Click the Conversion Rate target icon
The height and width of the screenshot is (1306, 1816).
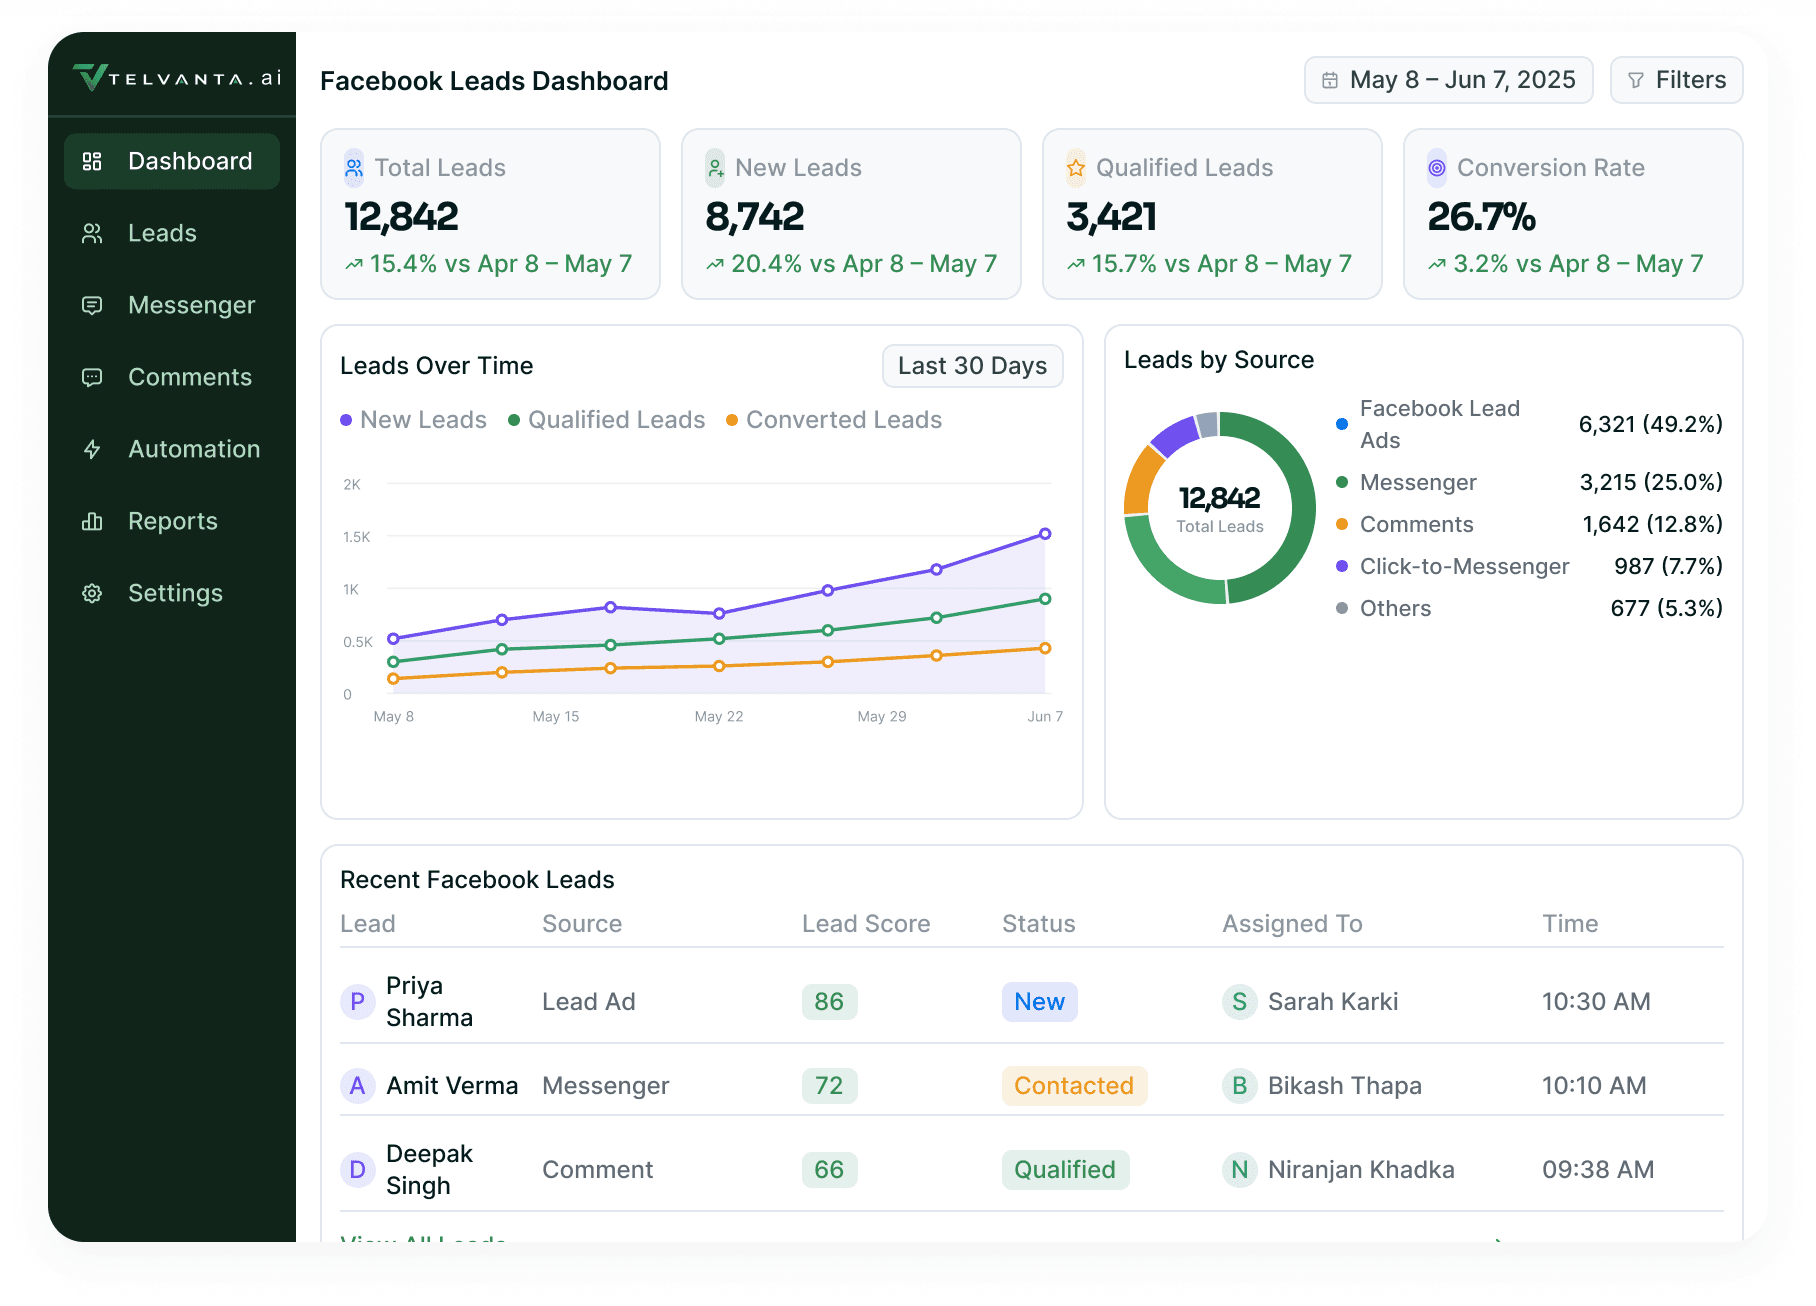tap(1437, 168)
